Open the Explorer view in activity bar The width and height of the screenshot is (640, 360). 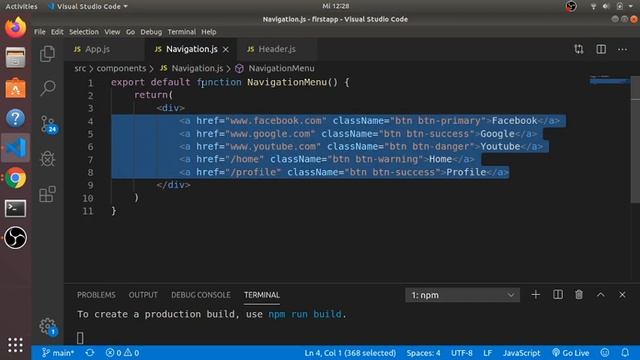point(47,53)
